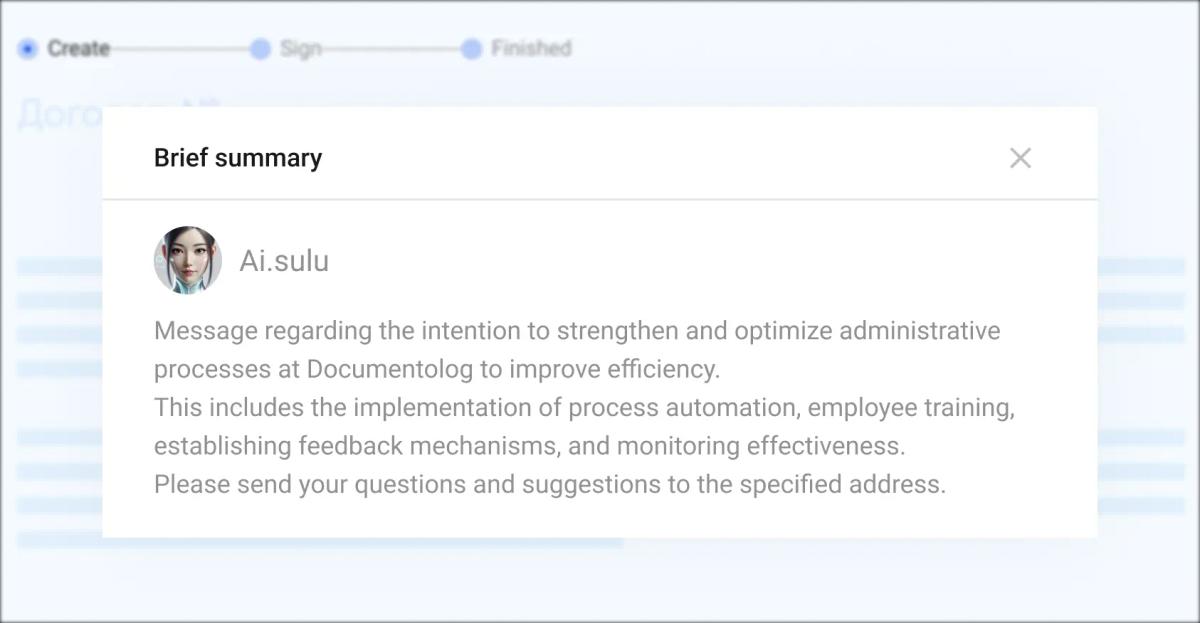Click progress line between Create and Sign
Screen dimensions: 1200x623
coord(180,49)
